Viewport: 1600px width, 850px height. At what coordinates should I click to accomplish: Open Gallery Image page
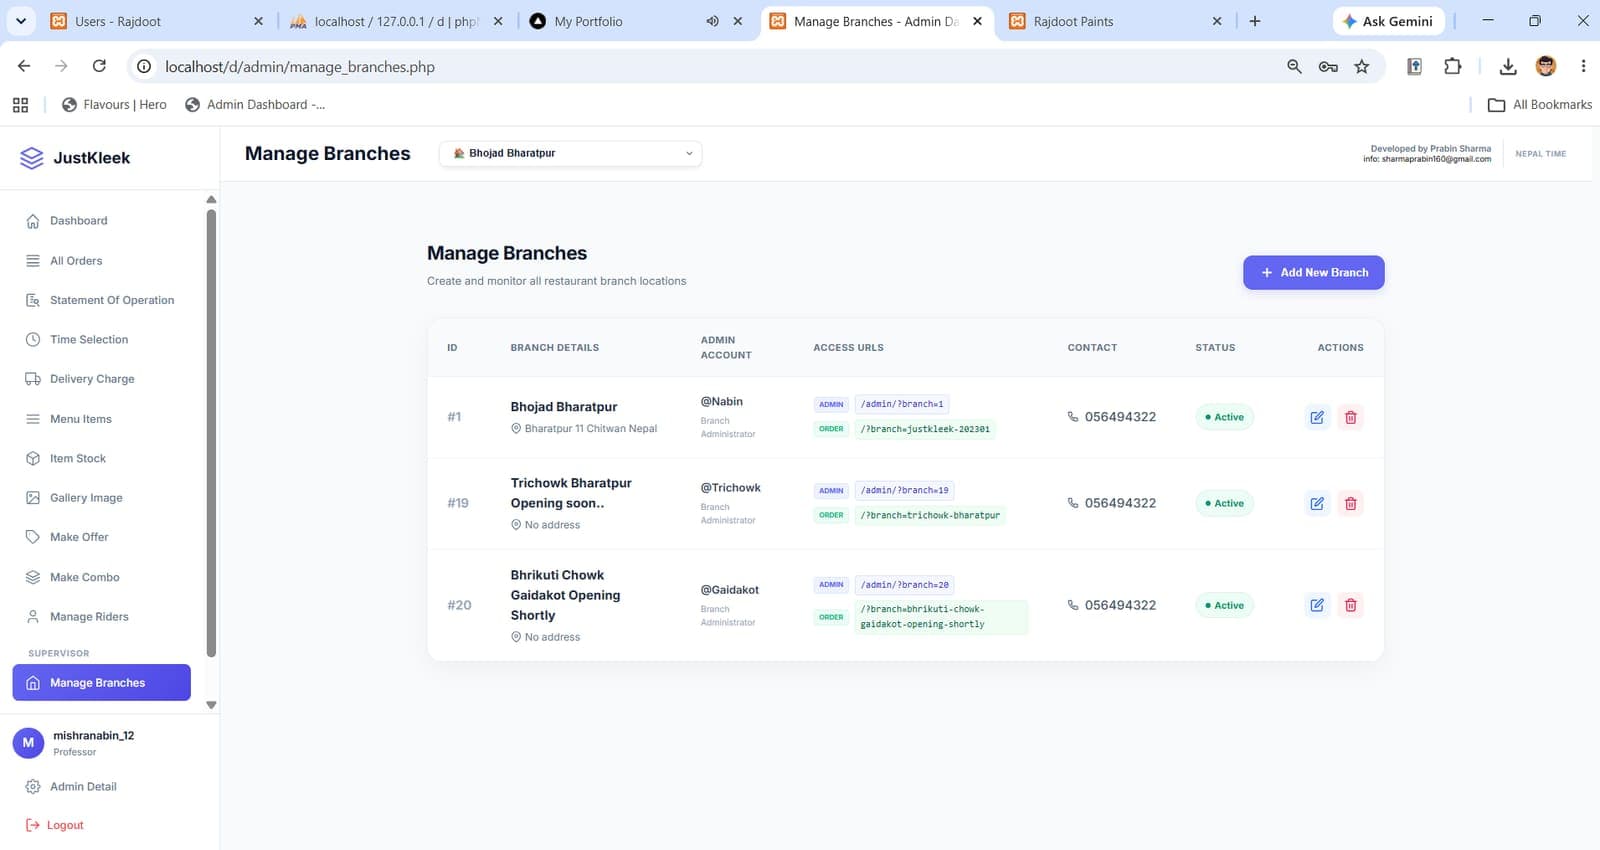pos(101,498)
